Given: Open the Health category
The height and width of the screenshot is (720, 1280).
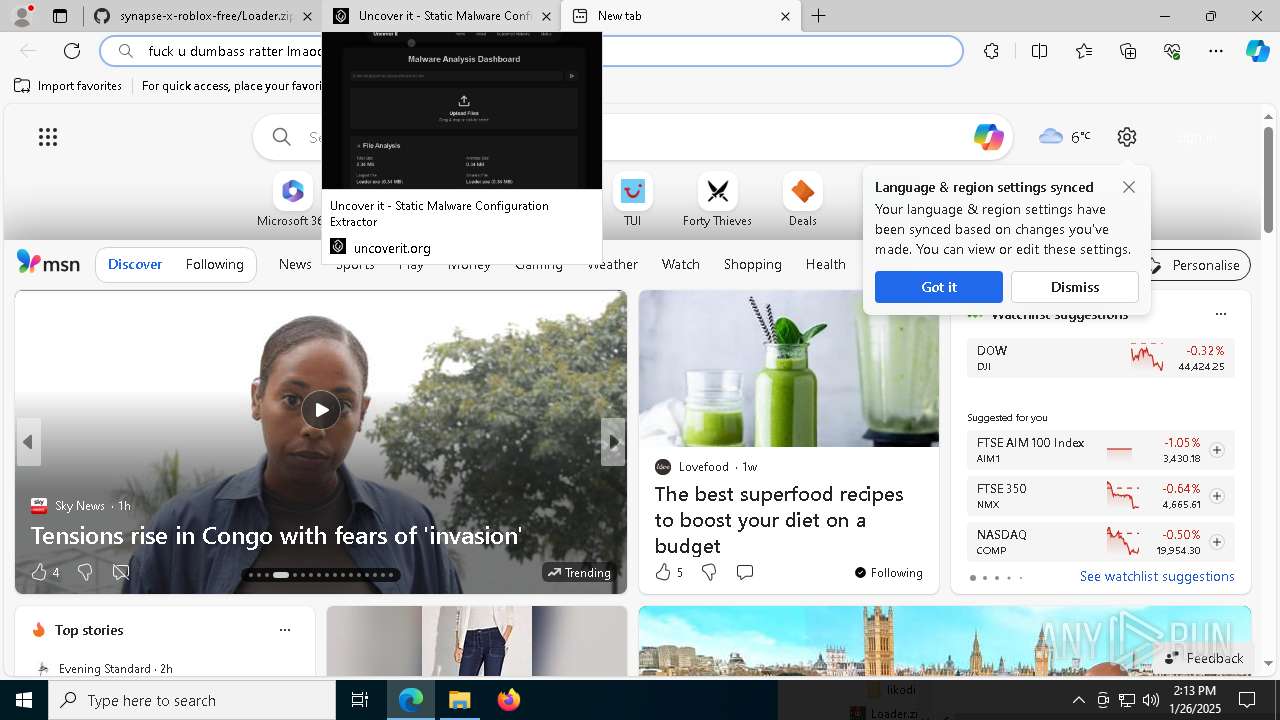Looking at the screenshot, I should point(826,264).
